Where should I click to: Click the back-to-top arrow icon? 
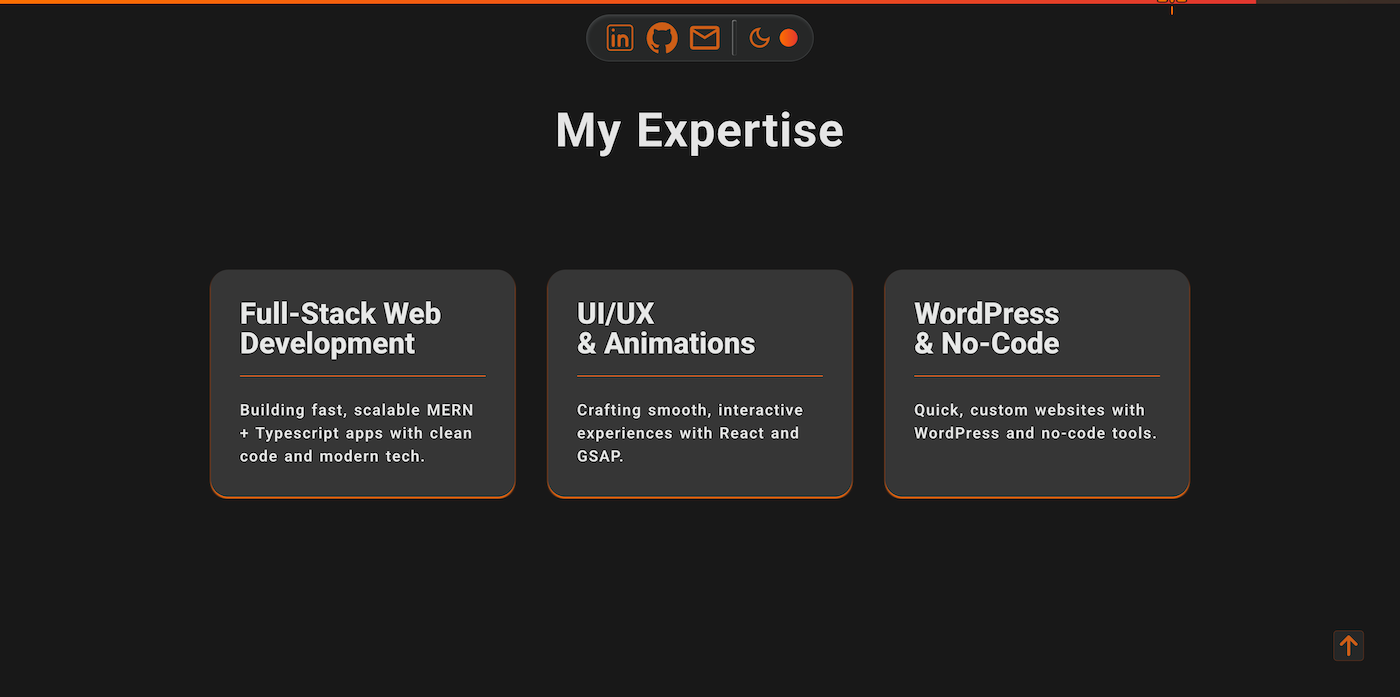[x=1347, y=645]
